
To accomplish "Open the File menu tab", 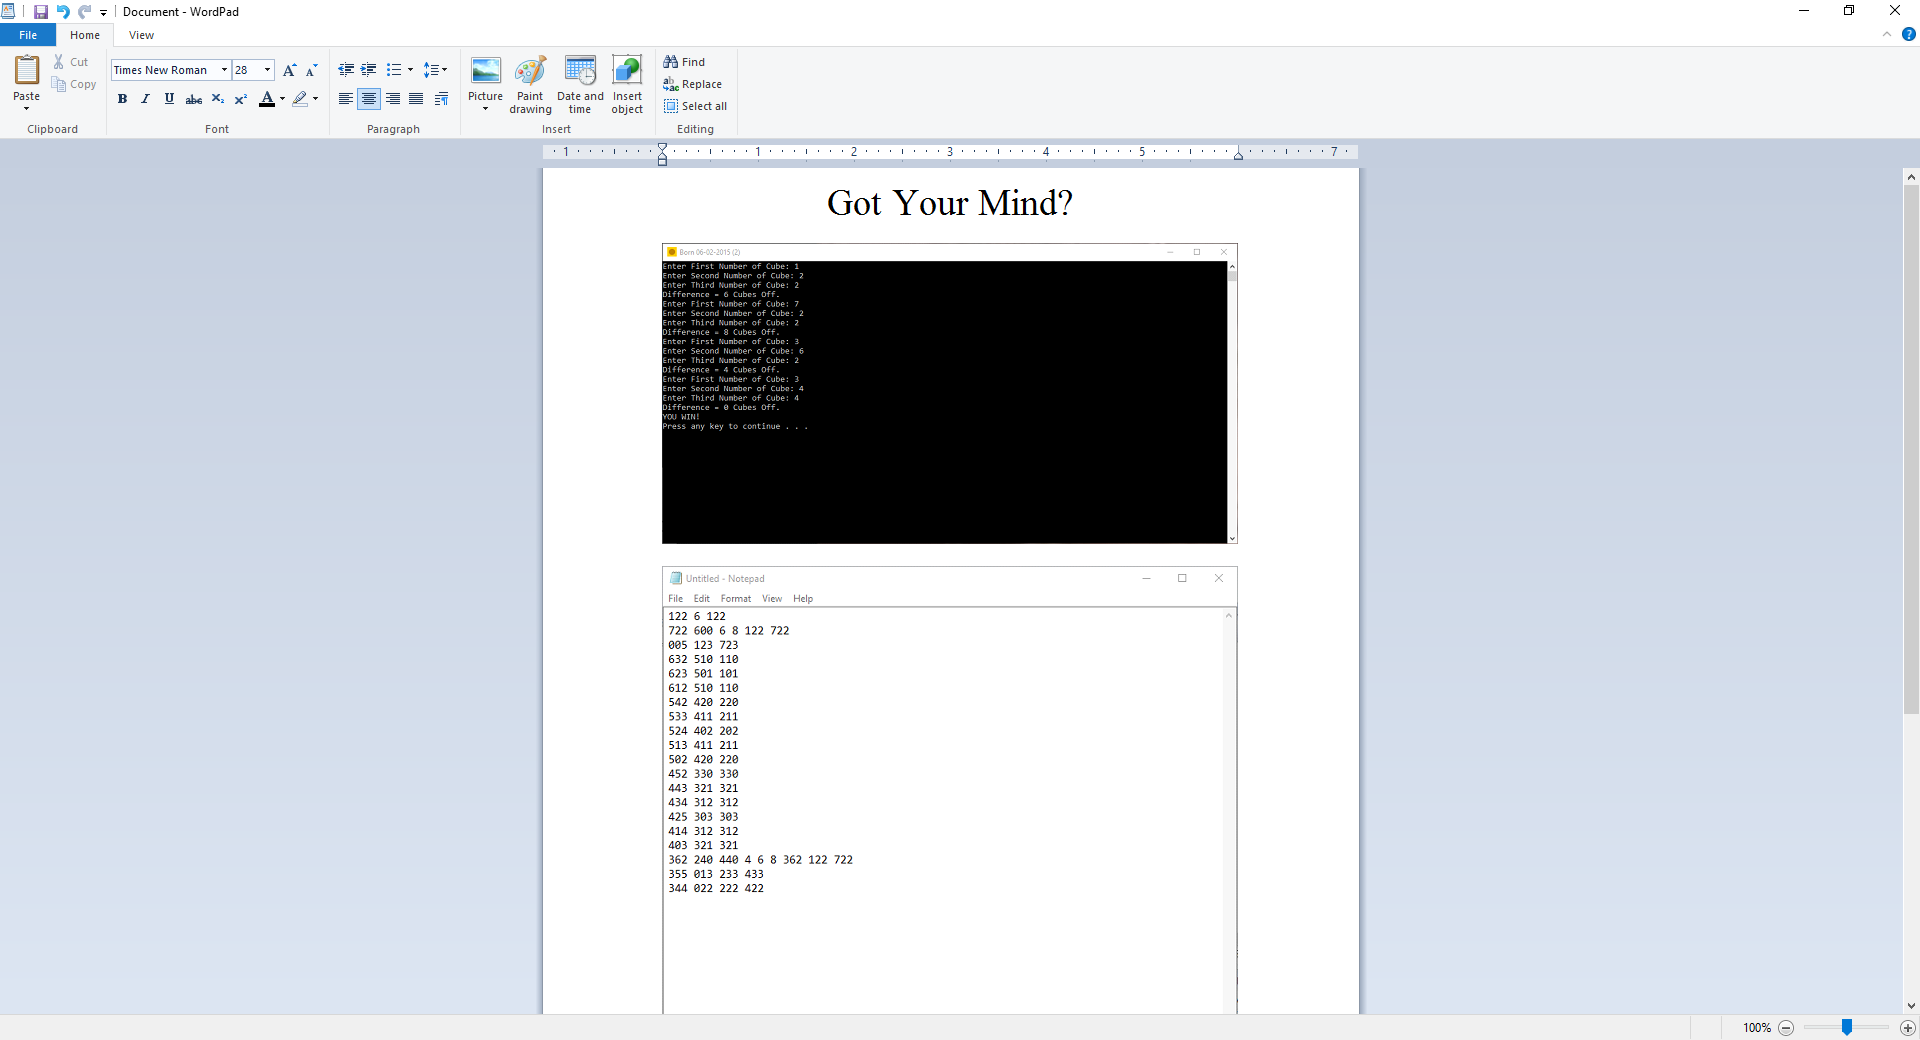I will [28, 35].
